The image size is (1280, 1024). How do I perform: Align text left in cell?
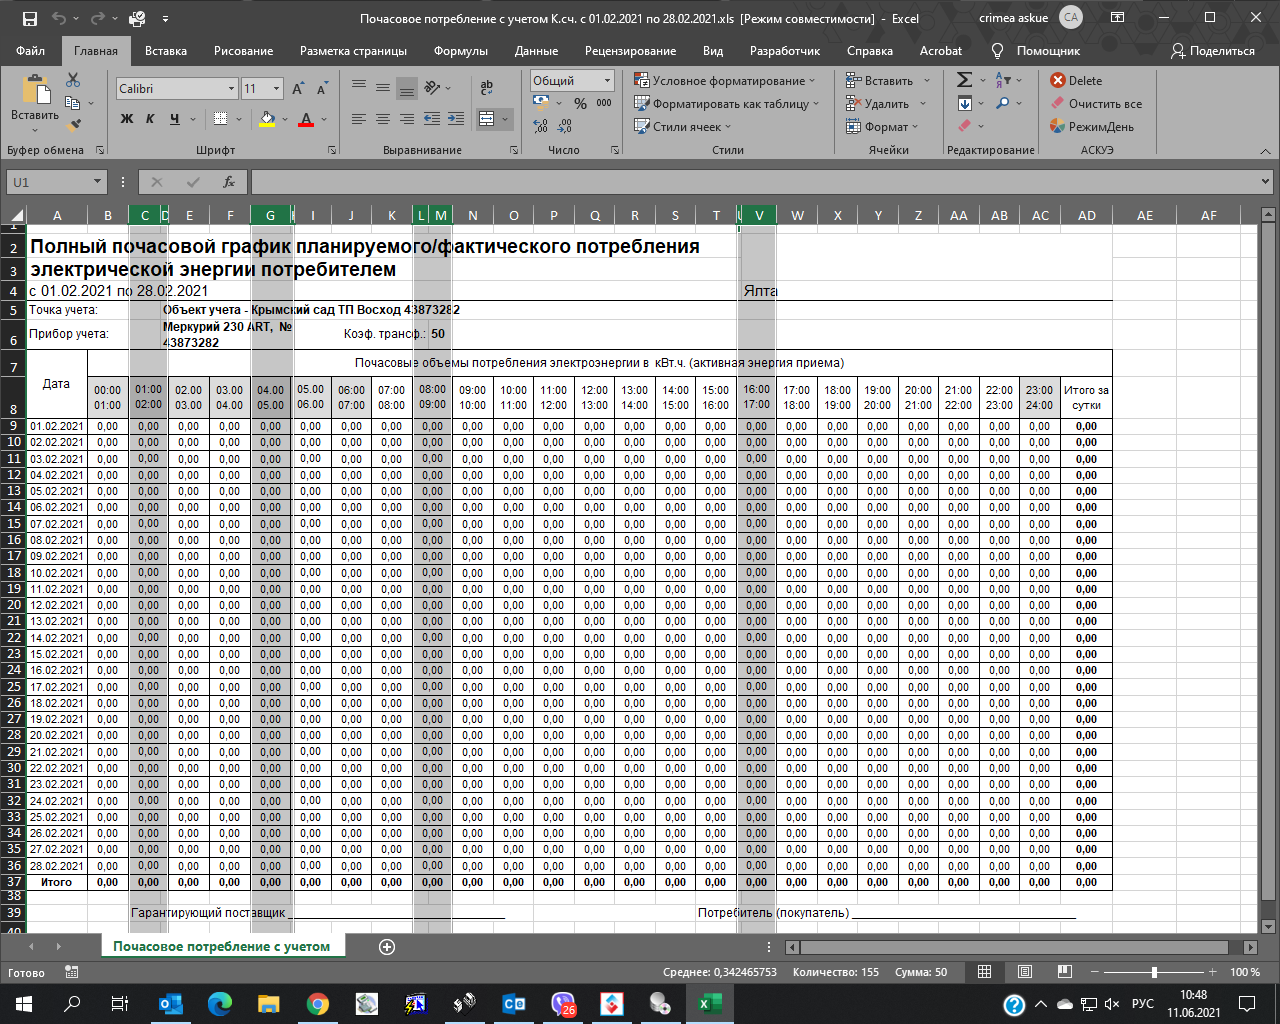click(359, 119)
